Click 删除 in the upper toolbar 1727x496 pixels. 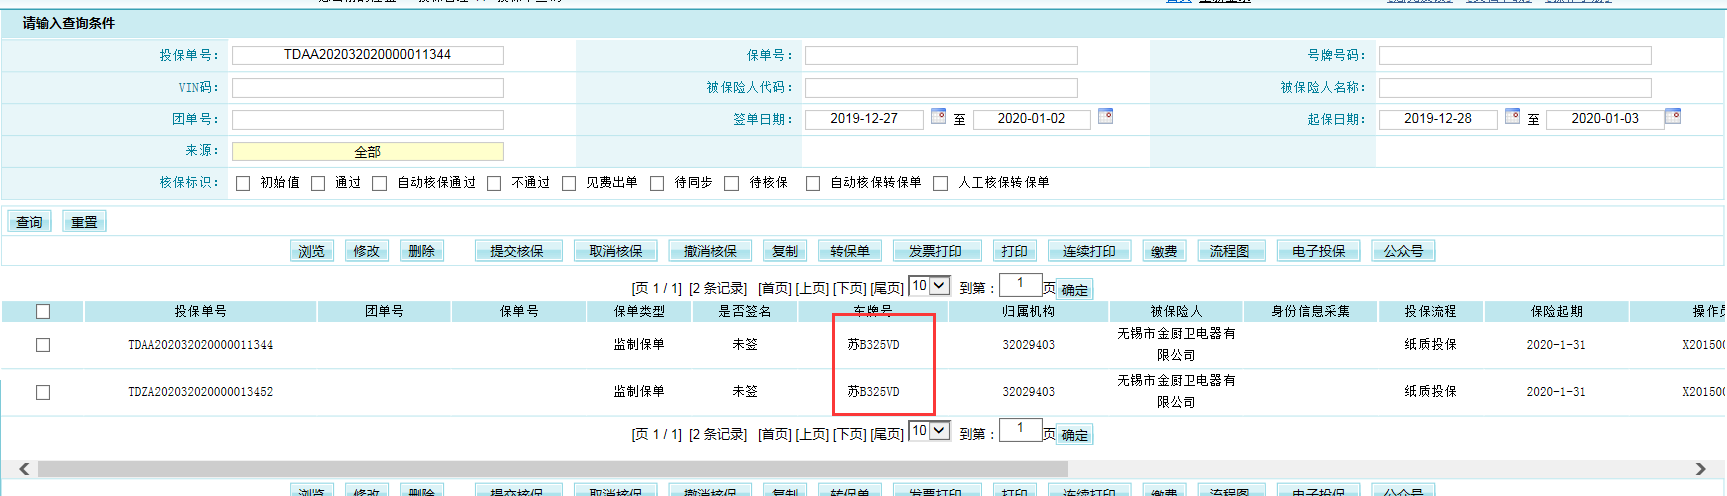click(421, 251)
